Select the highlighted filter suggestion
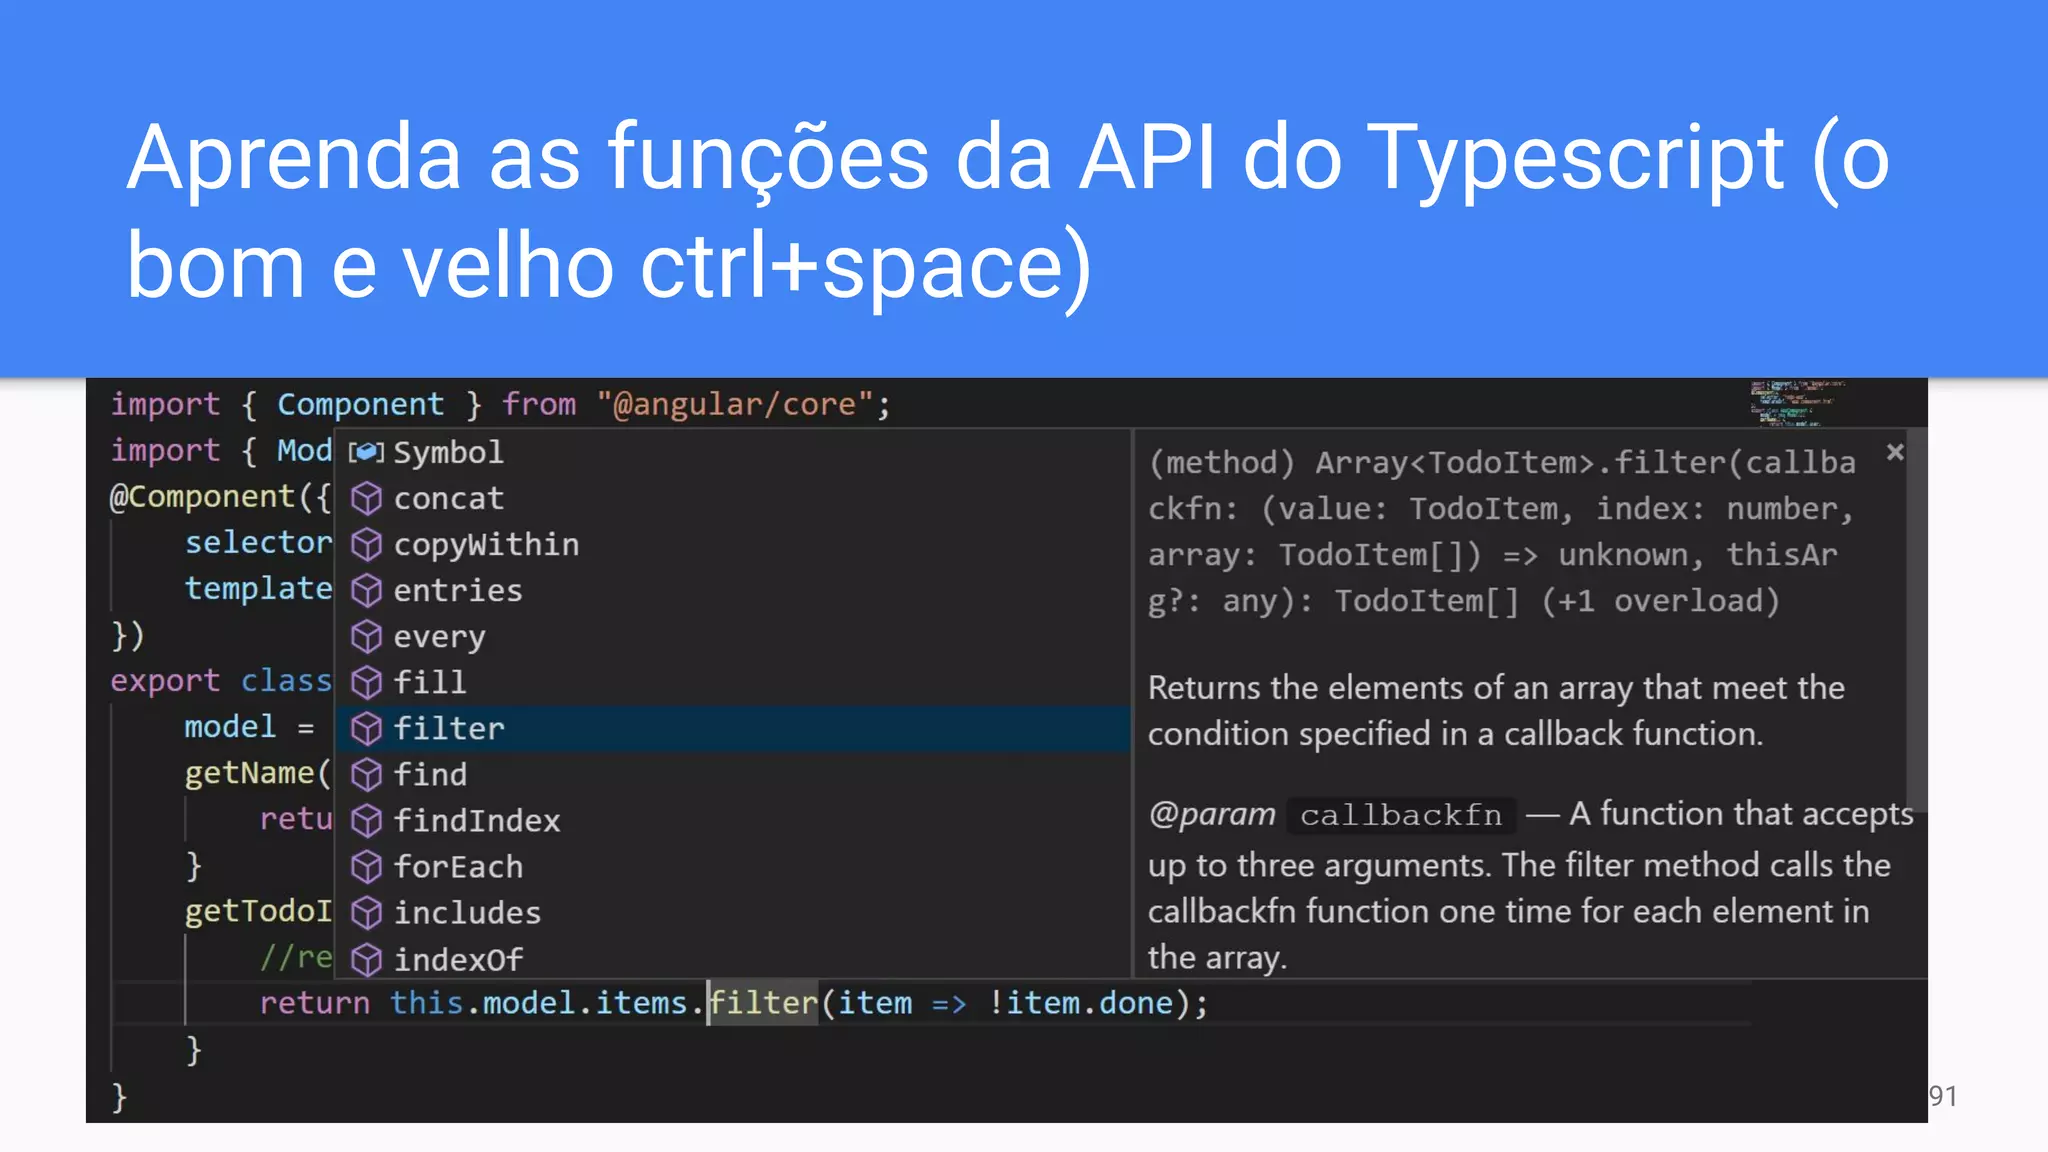 pos(733,728)
